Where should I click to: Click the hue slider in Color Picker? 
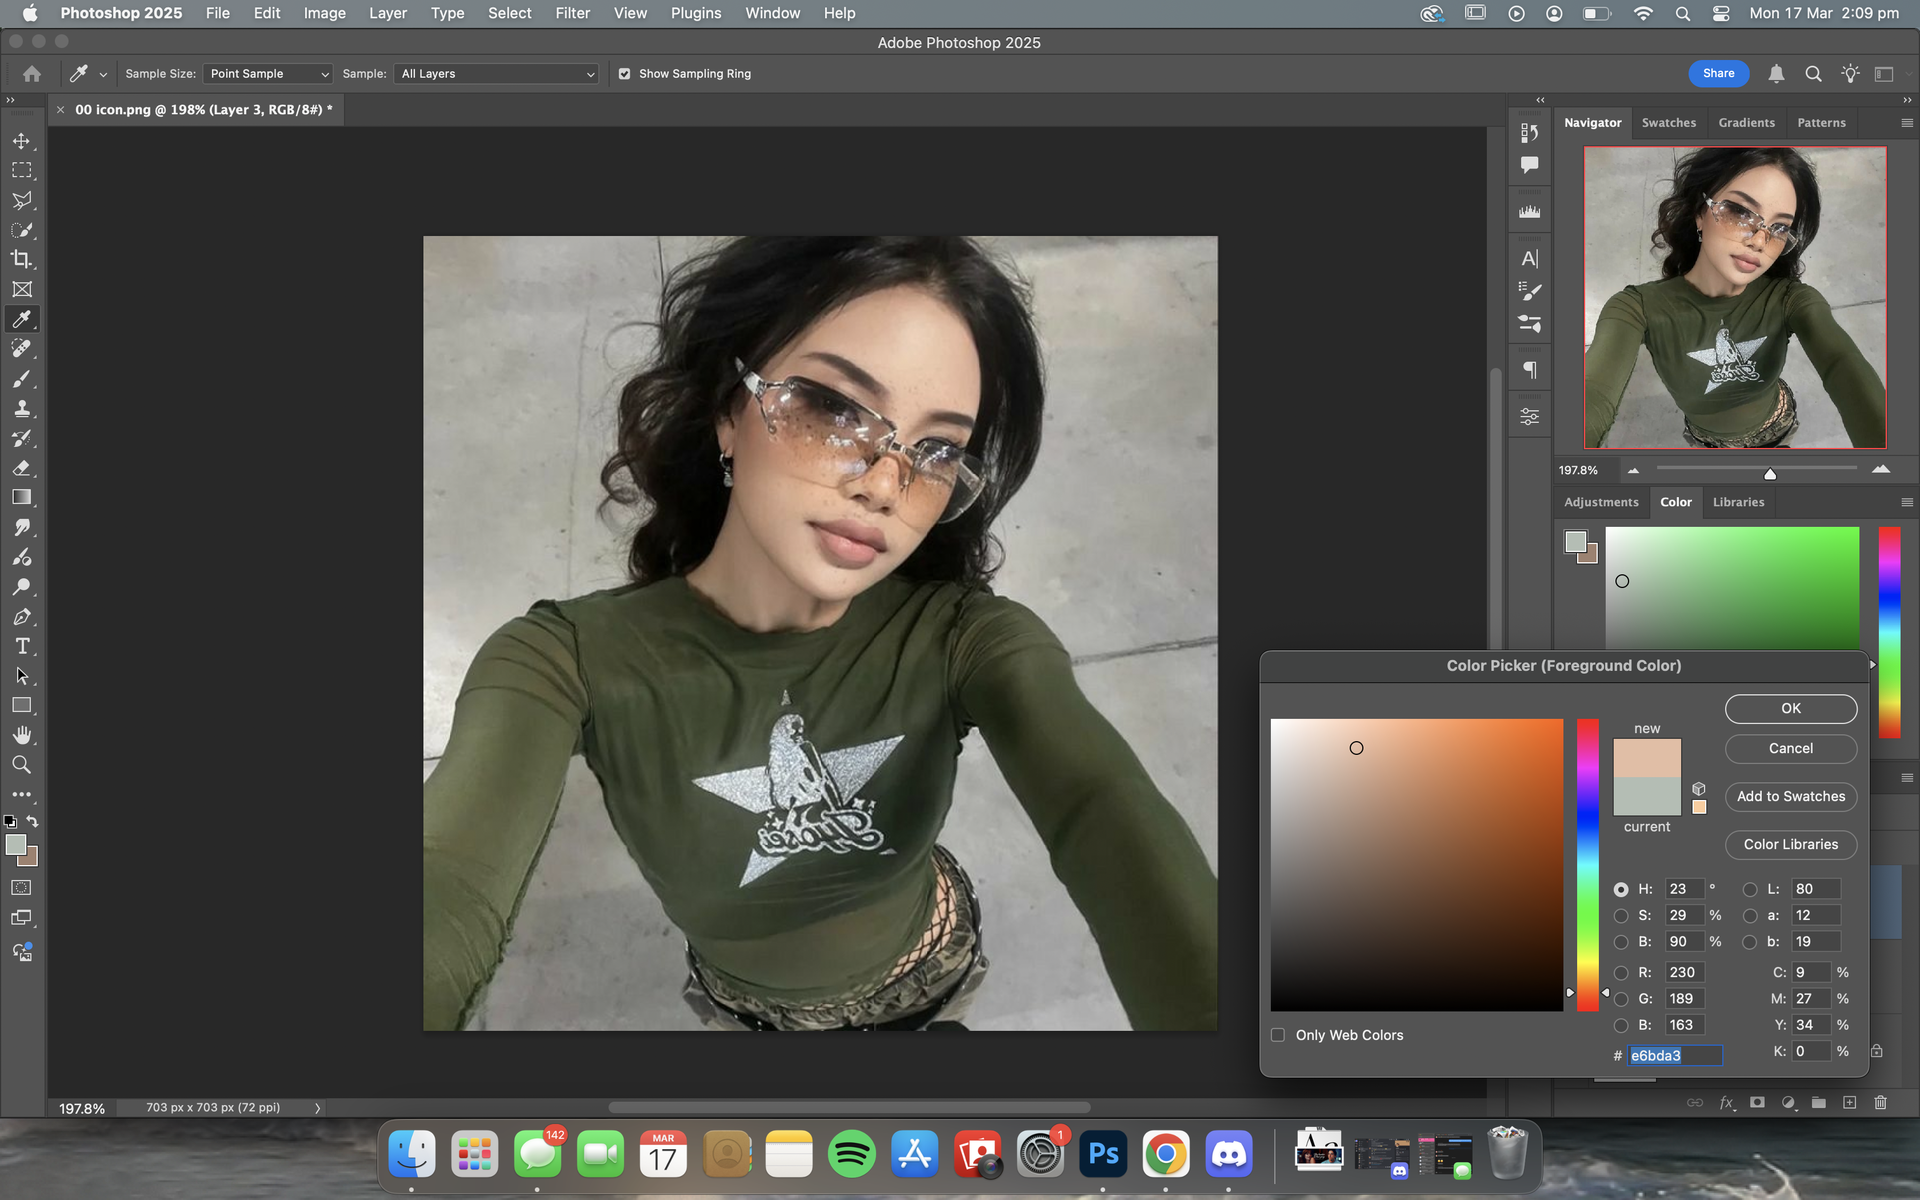(1588, 865)
